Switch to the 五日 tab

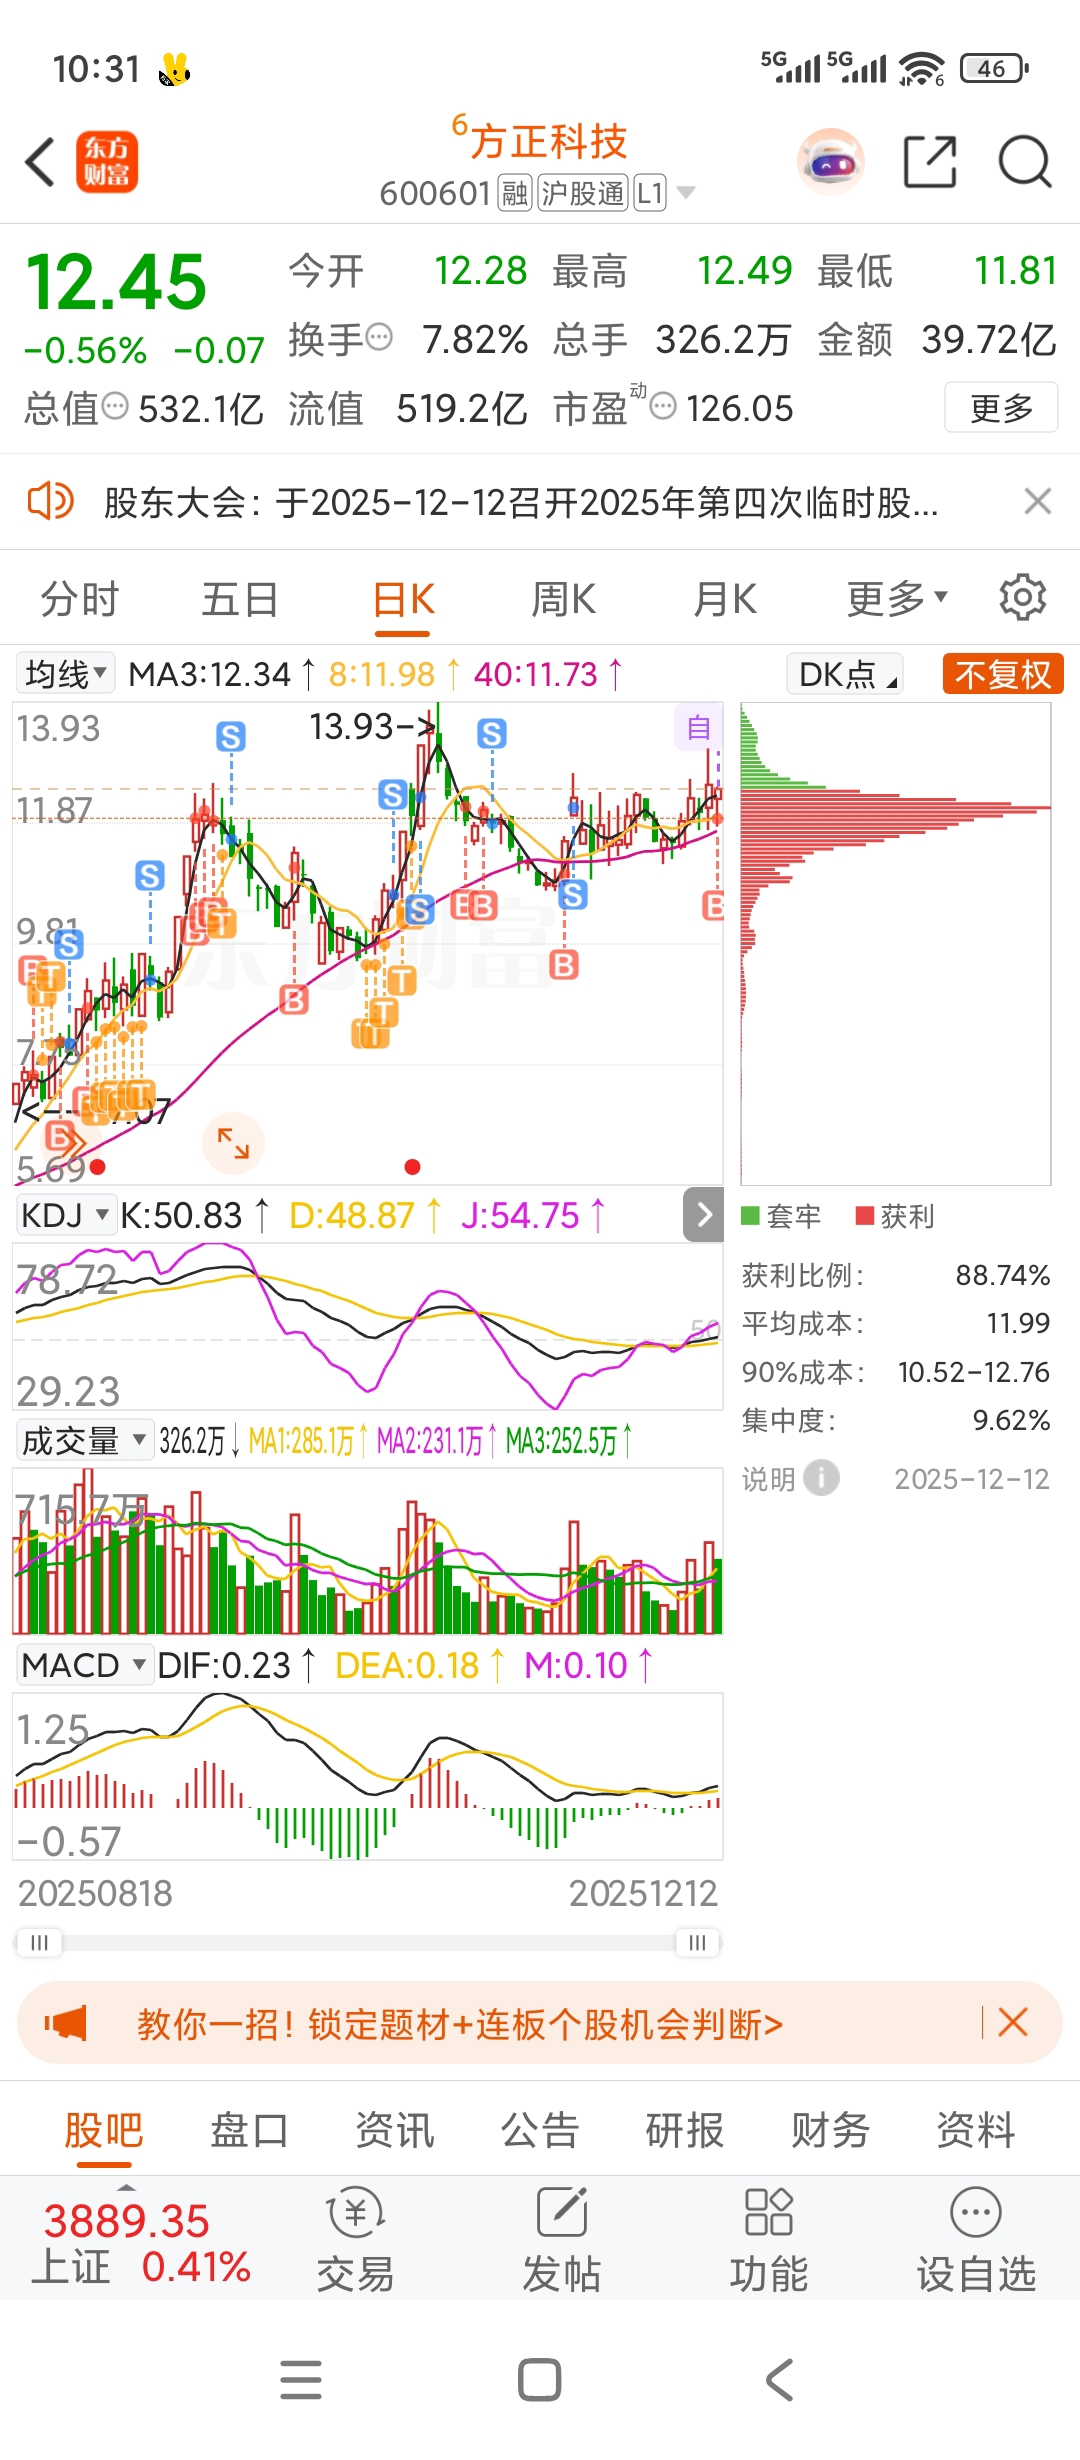(x=240, y=599)
